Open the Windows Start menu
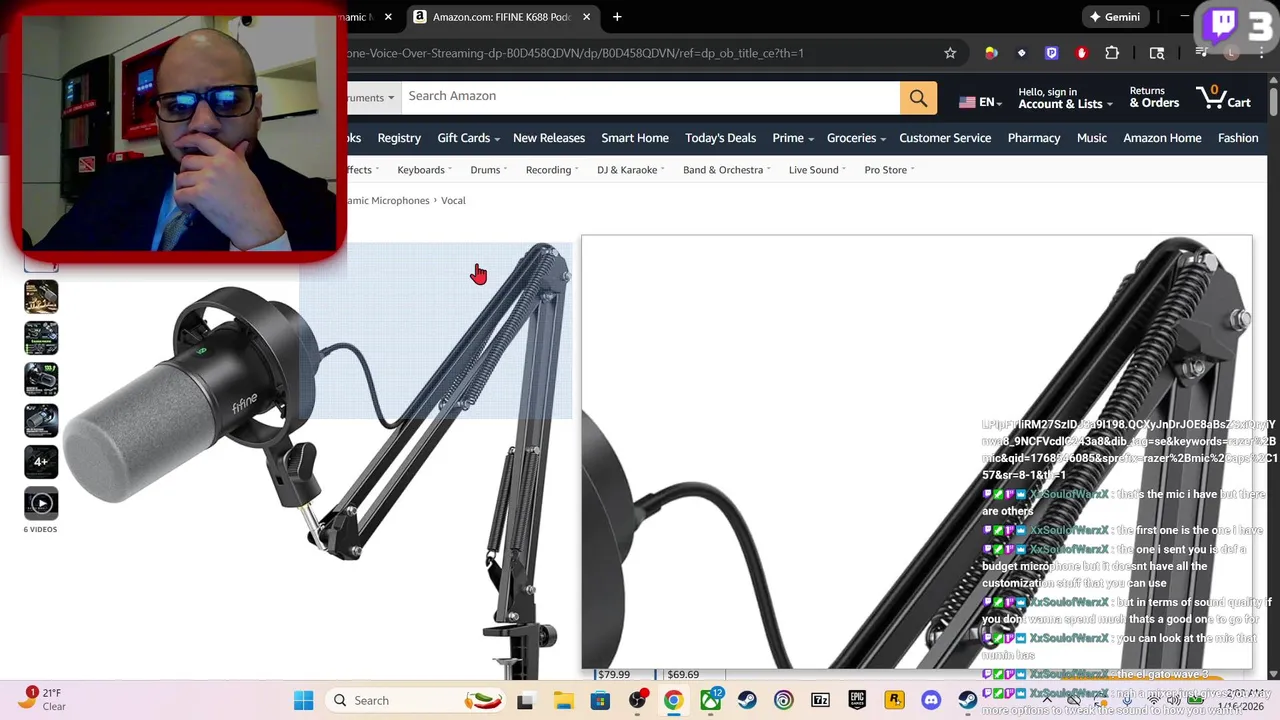Image resolution: width=1280 pixels, height=720 pixels. click(303, 700)
